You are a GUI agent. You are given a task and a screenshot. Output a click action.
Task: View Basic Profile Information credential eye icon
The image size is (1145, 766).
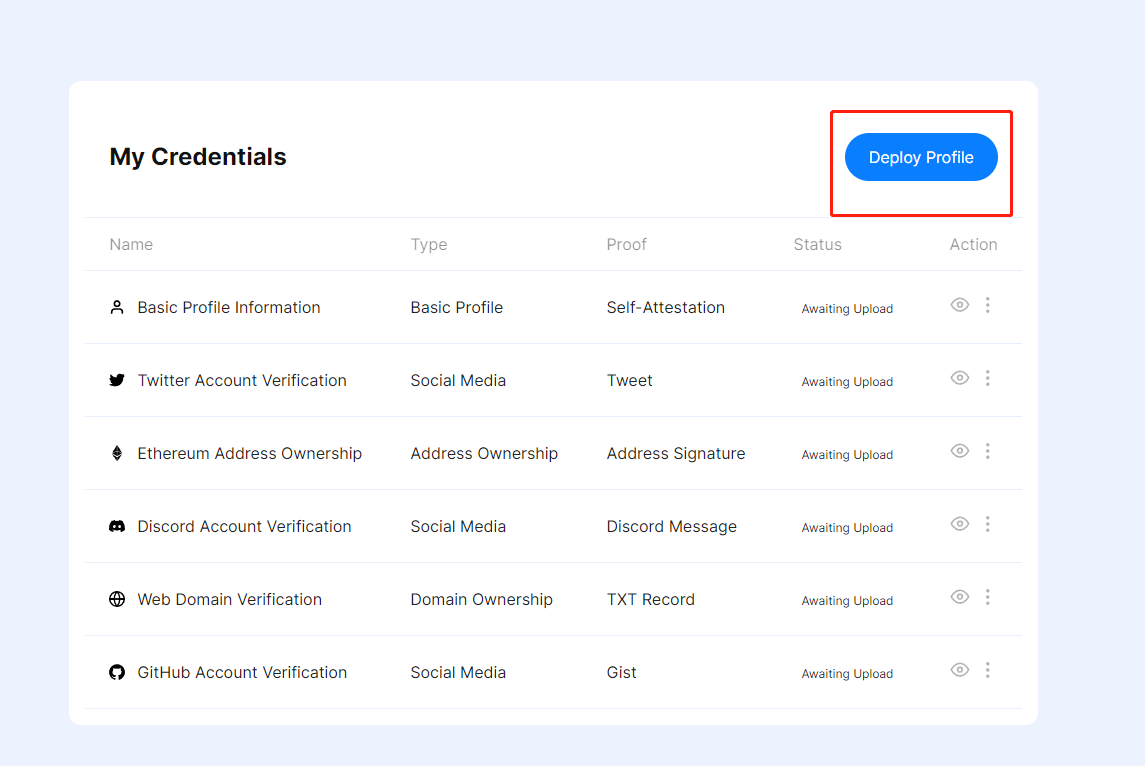(960, 305)
